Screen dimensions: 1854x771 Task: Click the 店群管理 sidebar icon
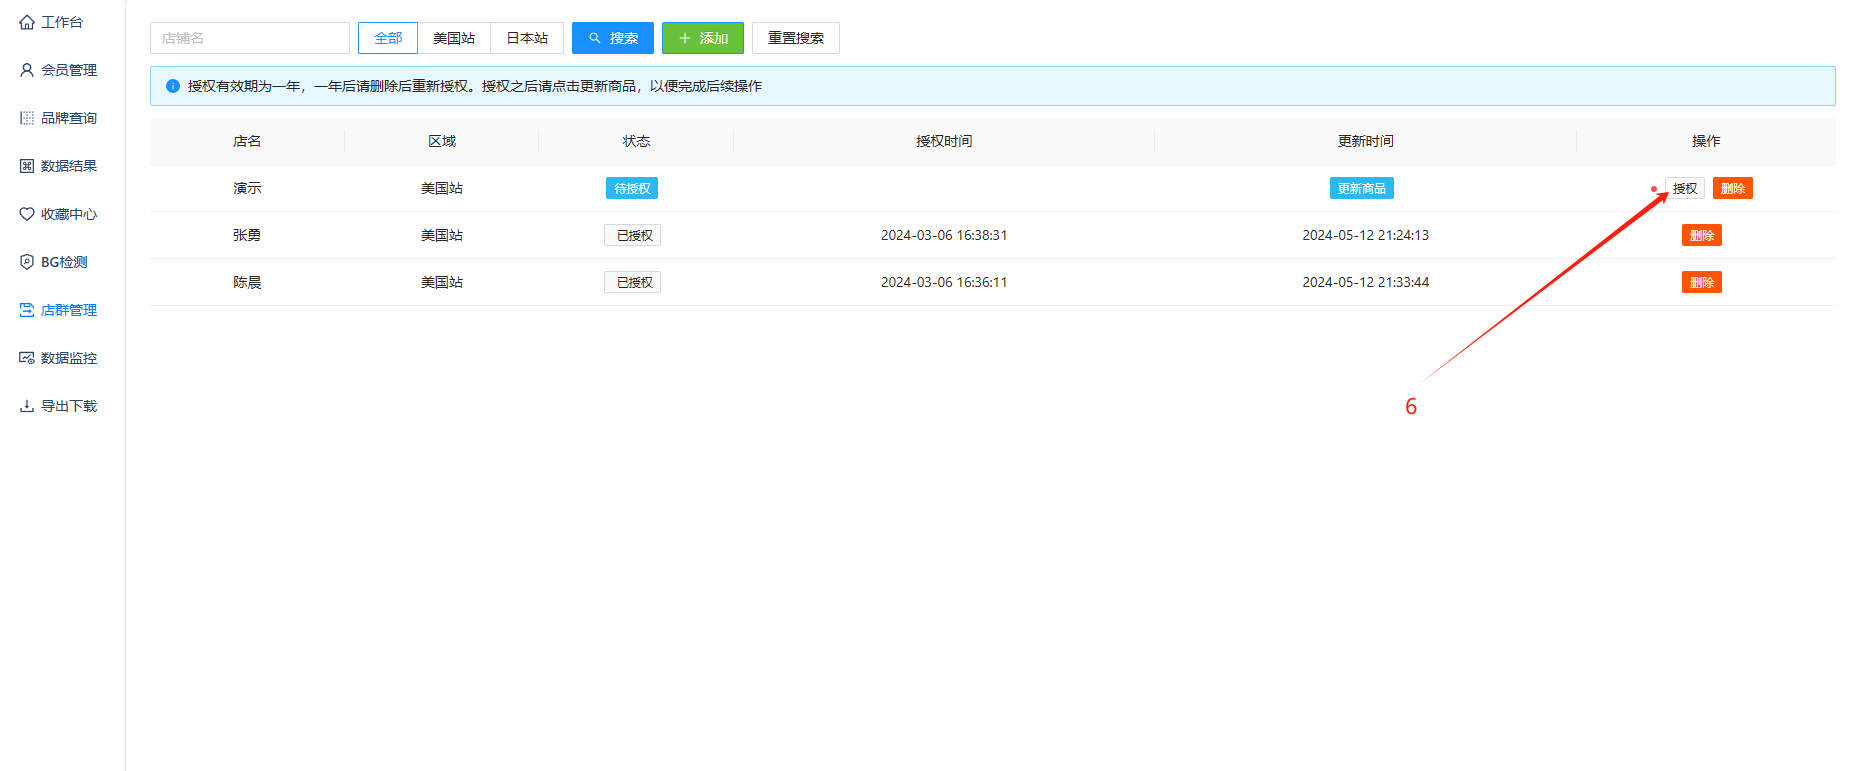tap(27, 310)
